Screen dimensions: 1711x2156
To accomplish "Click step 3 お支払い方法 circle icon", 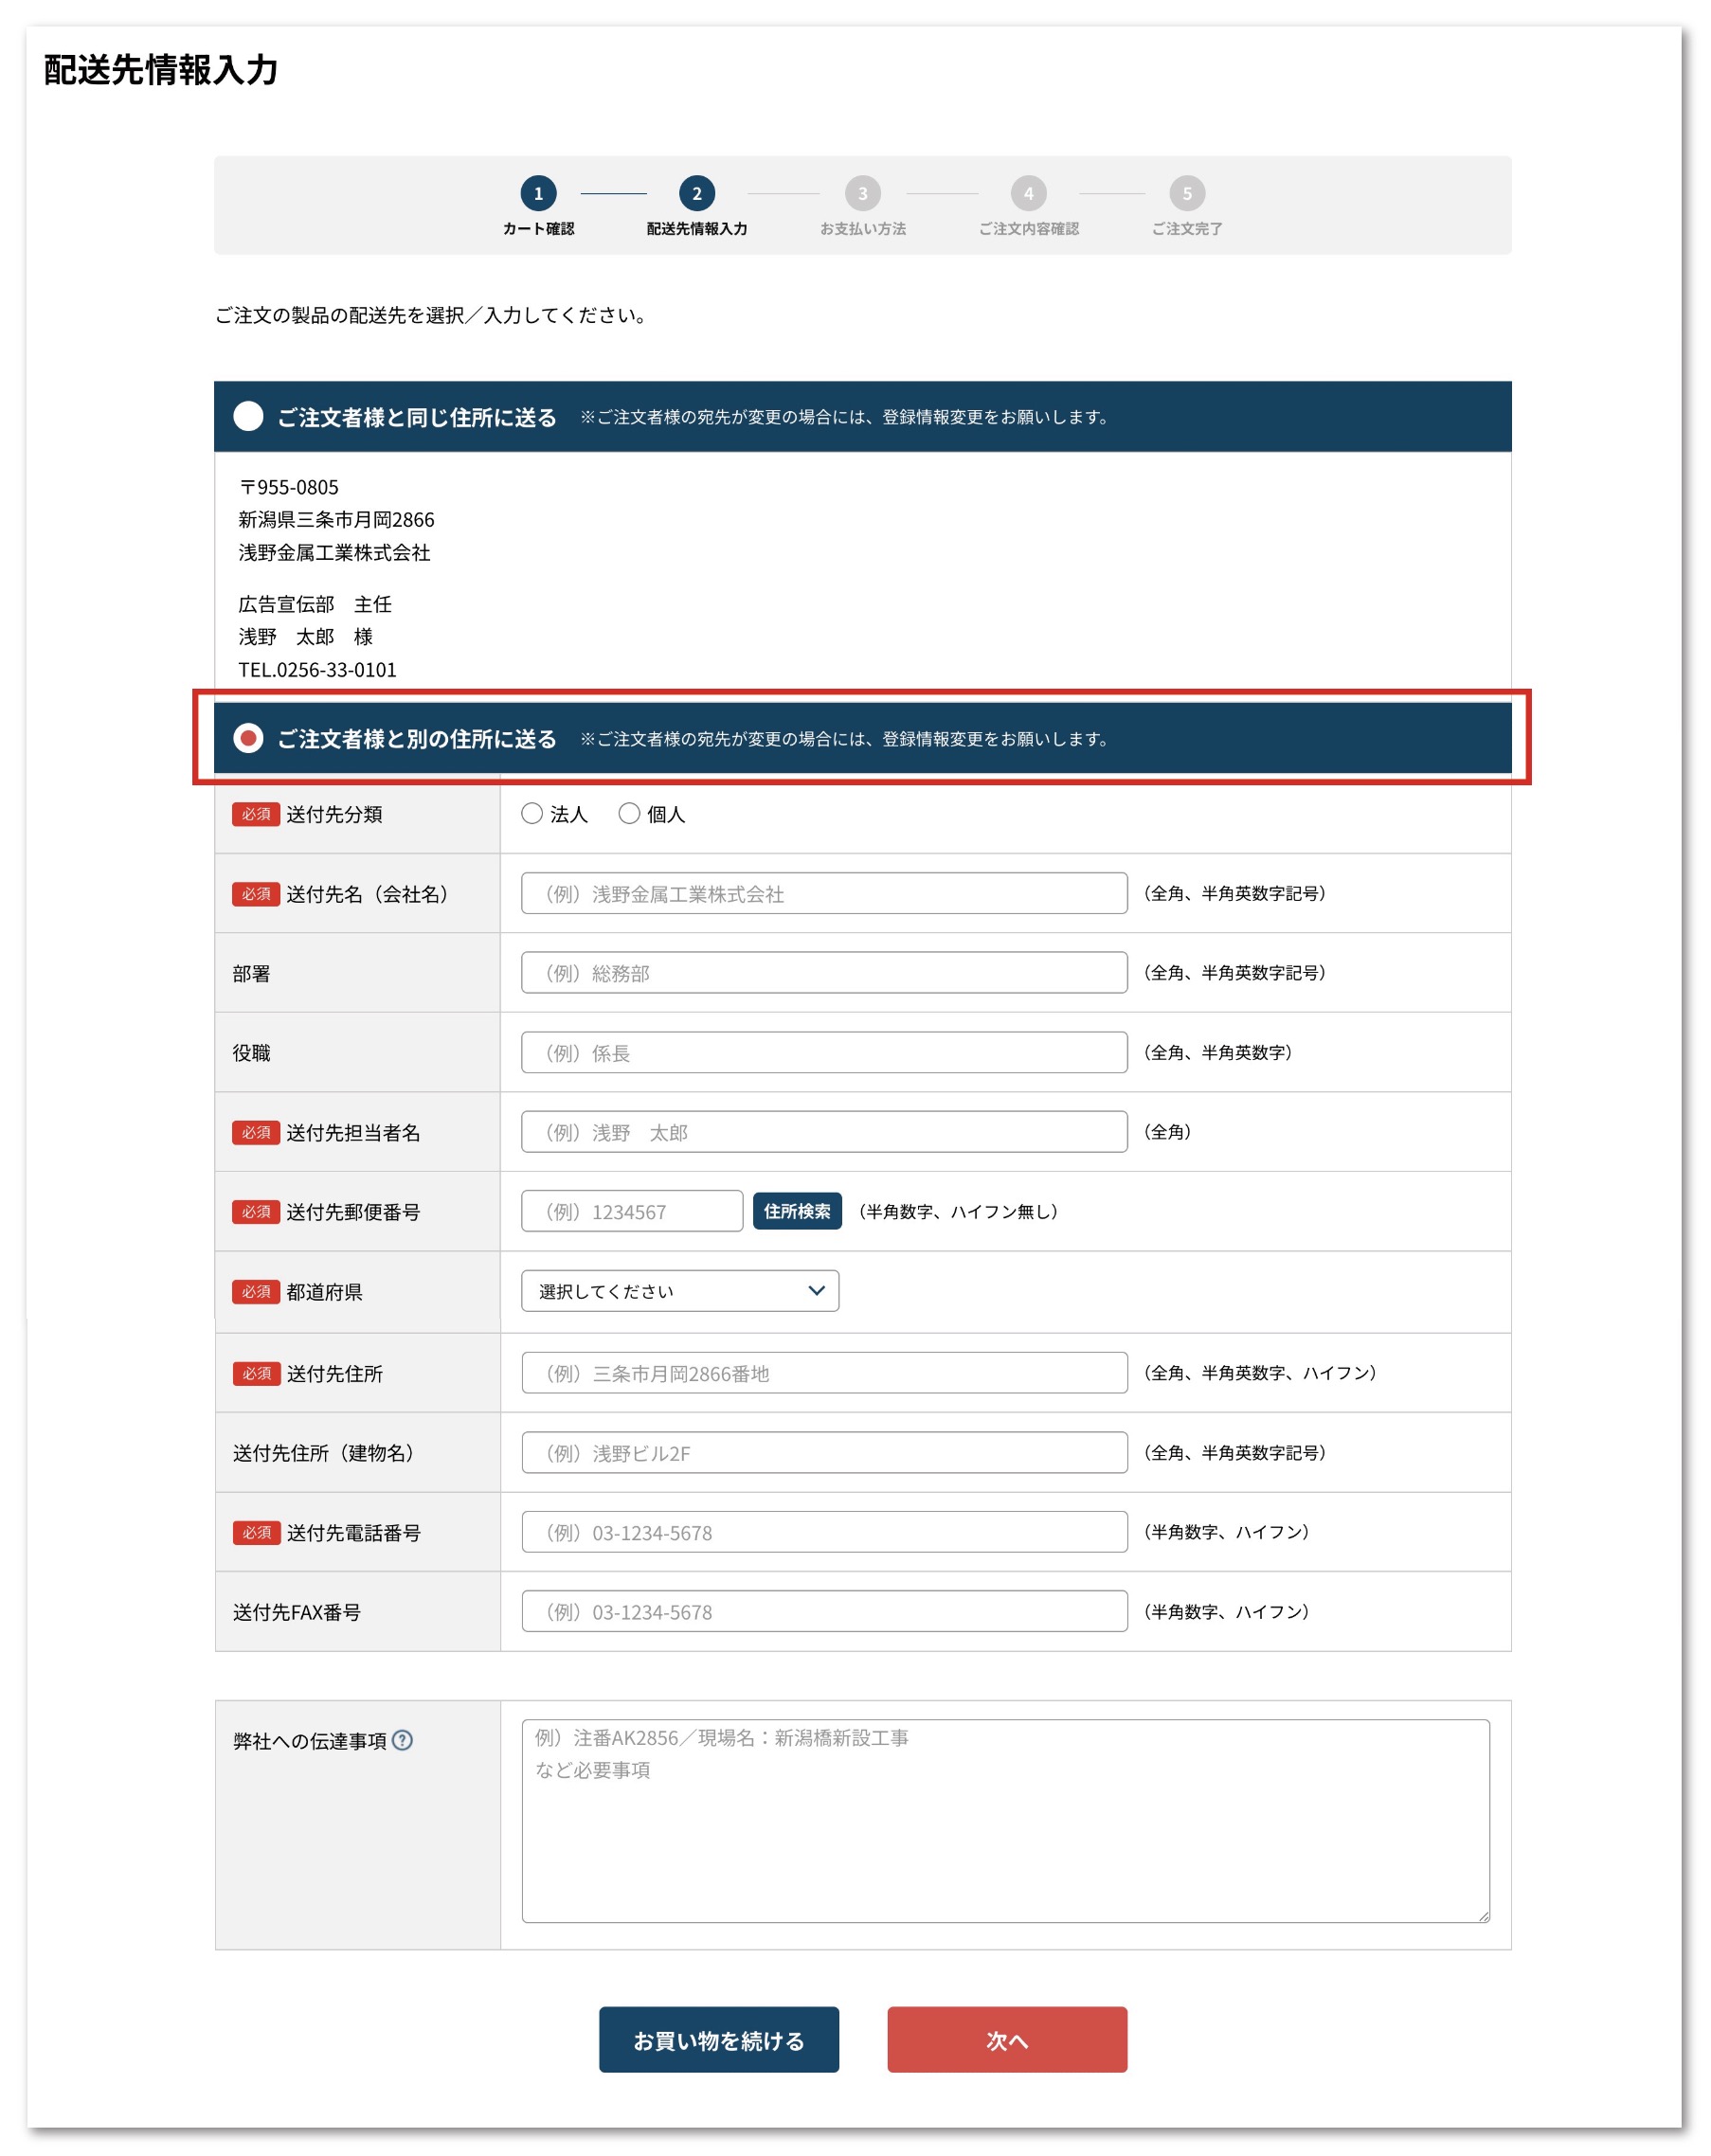I will [x=863, y=193].
